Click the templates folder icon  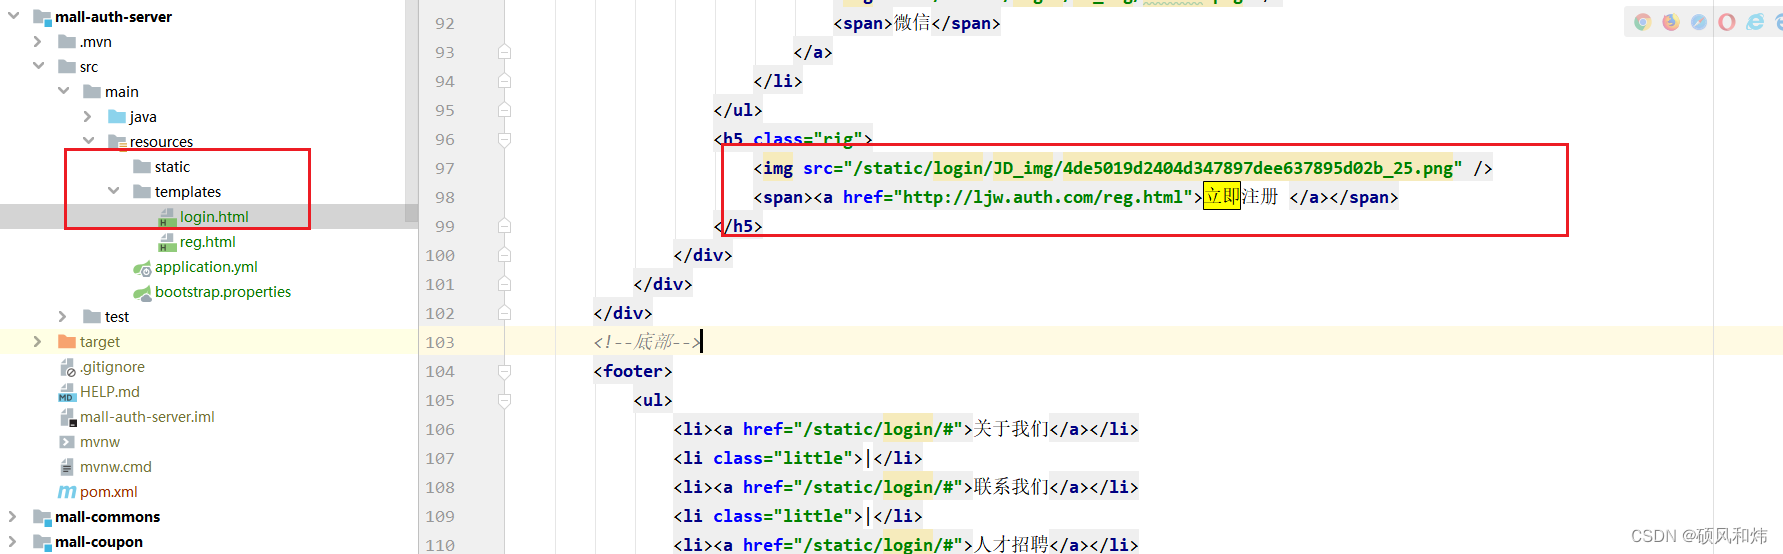tap(142, 192)
